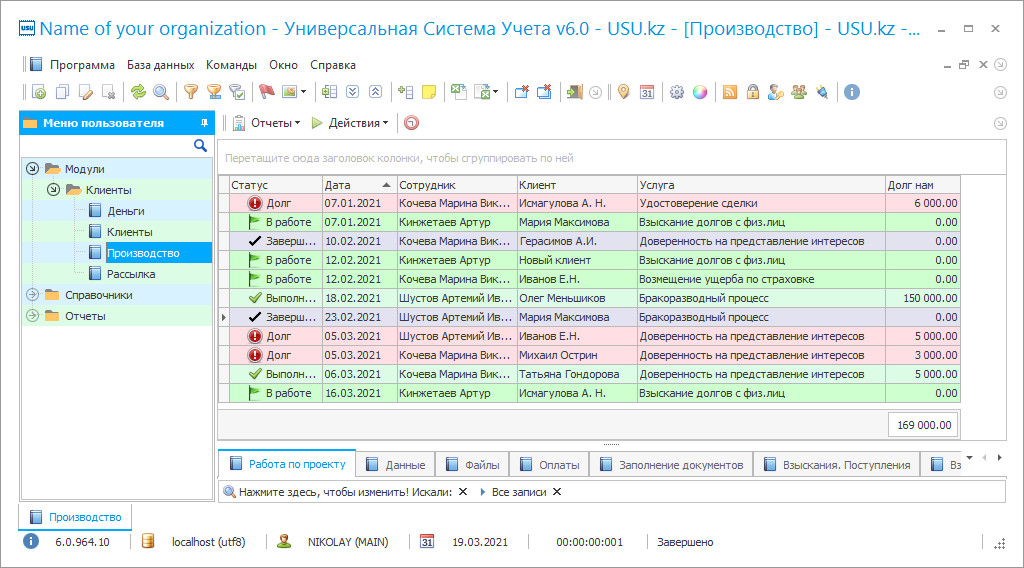Open the Программа menu
Viewport: 1024px width, 568px height.
(x=82, y=65)
